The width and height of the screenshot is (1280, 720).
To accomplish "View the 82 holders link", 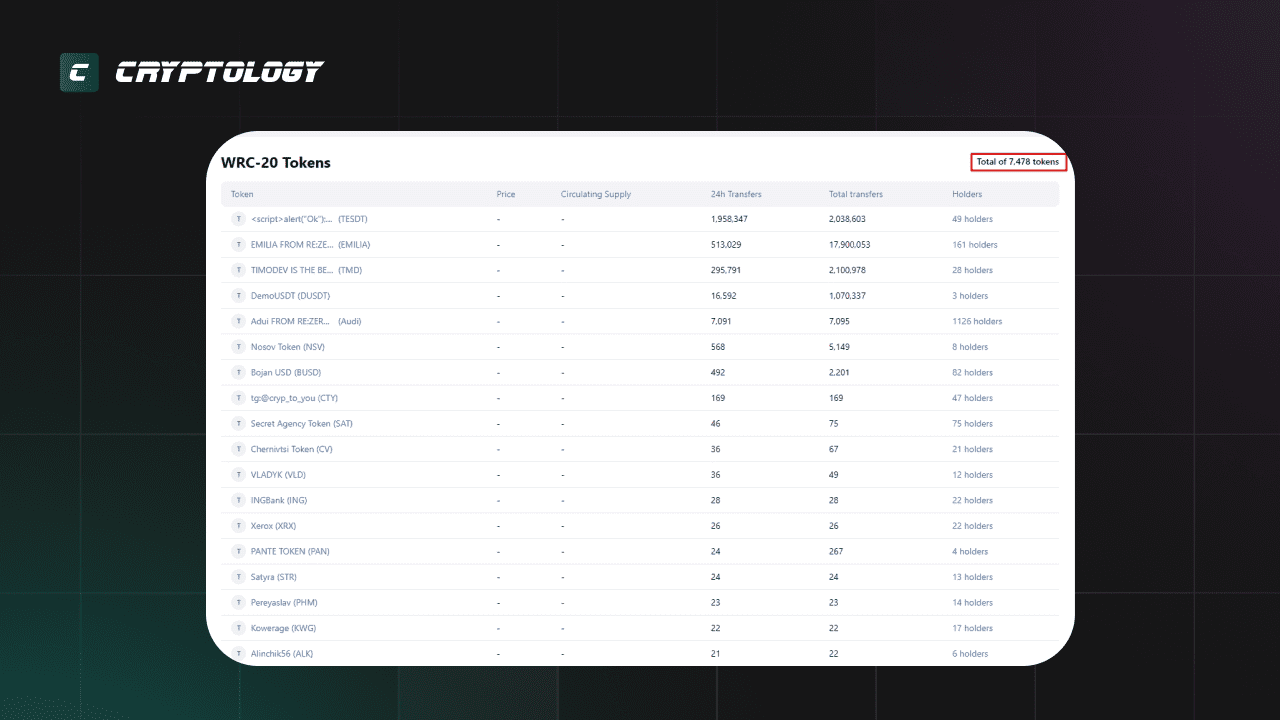I will (973, 372).
